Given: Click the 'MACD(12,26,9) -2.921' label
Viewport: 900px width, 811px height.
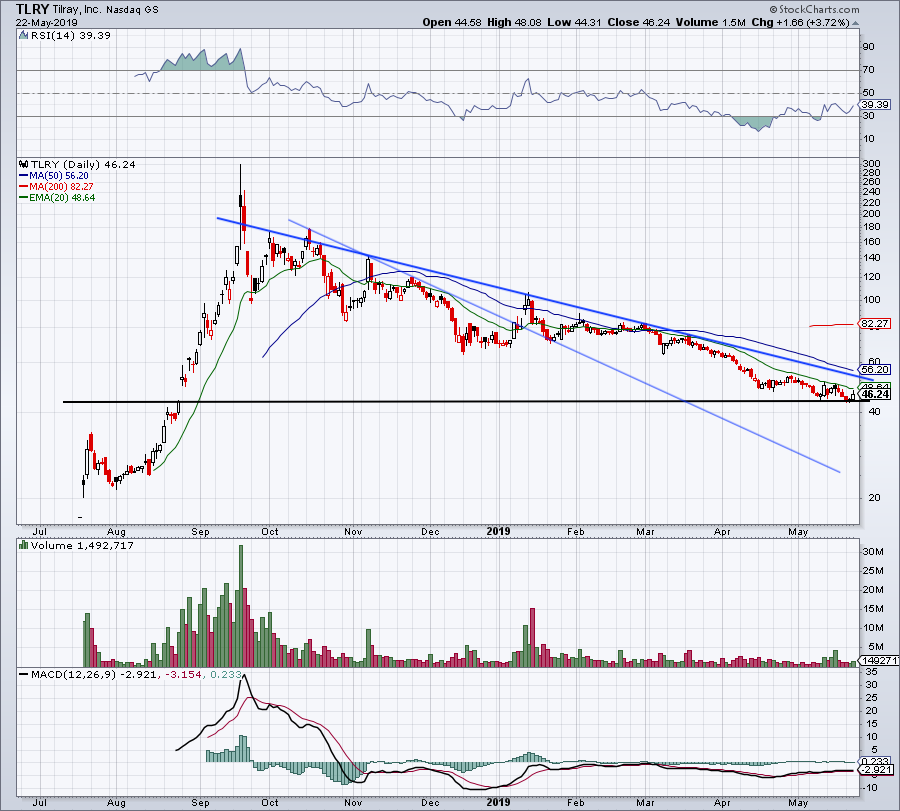Looking at the screenshot, I should pyautogui.click(x=94, y=674).
